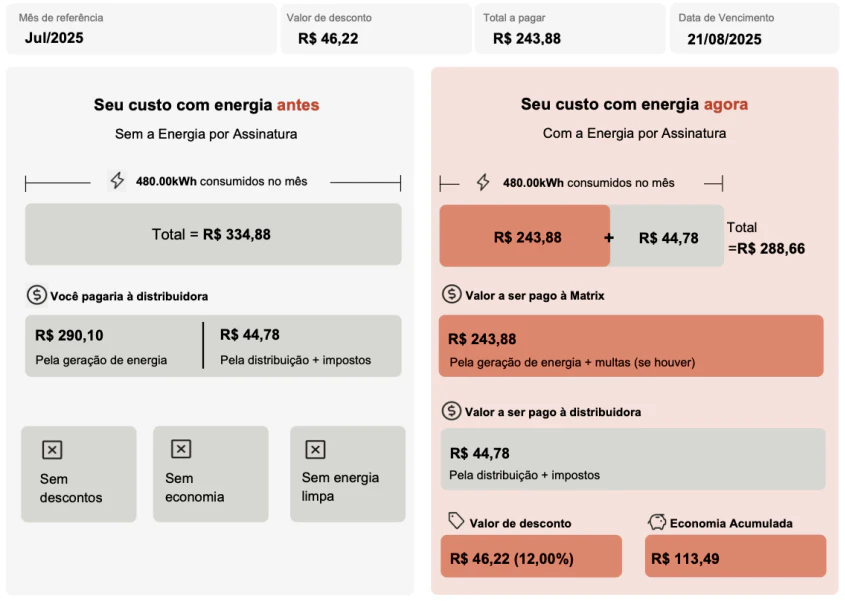Click the price tag icon beside 'Valor de desconto'
Screen dimensions: 845x601
coord(456,521)
